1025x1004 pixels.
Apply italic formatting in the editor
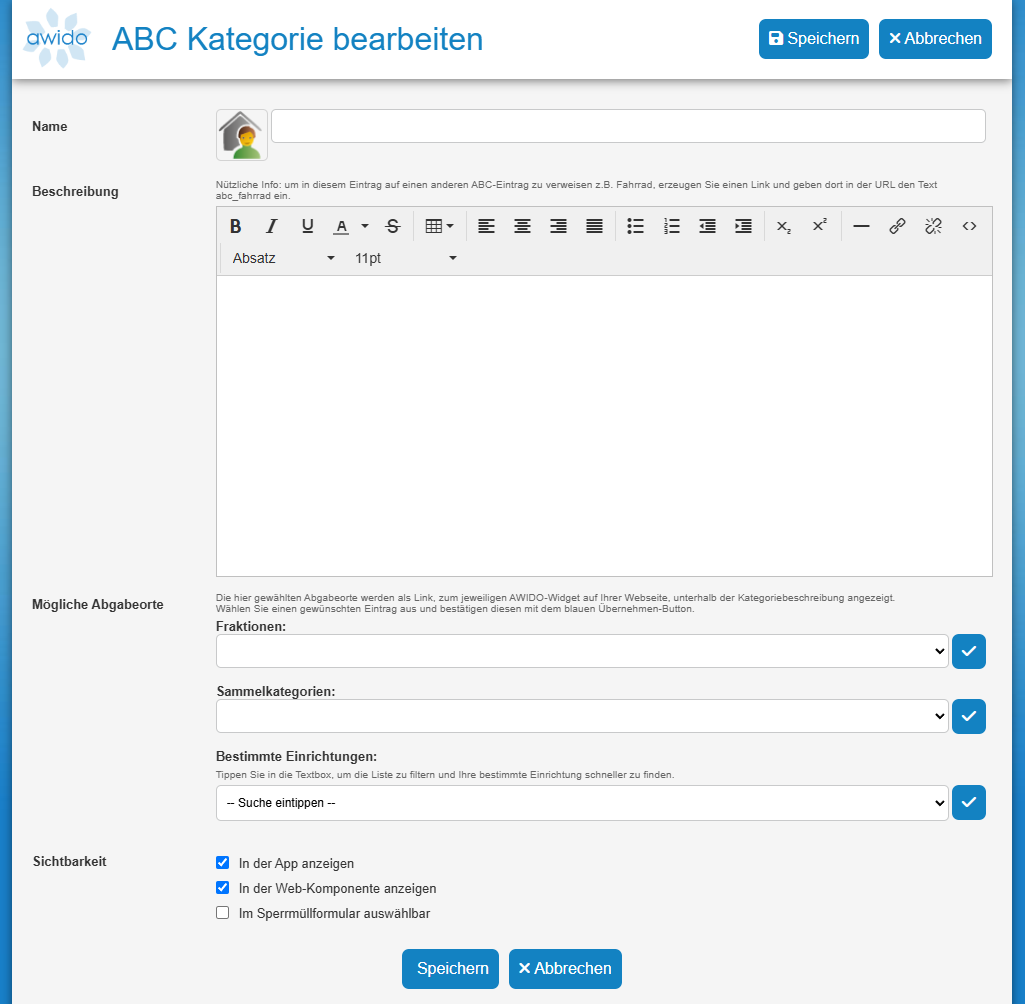coord(271,226)
